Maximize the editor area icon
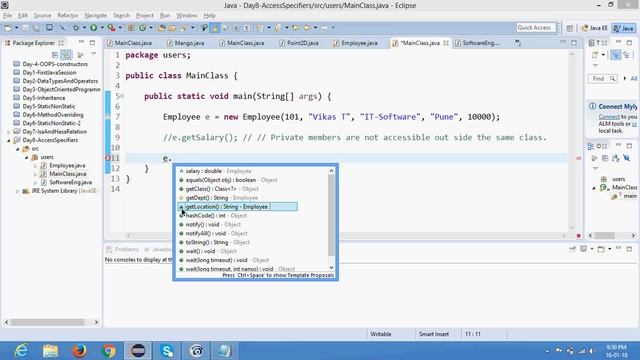The height and width of the screenshot is (360, 640). (574, 42)
